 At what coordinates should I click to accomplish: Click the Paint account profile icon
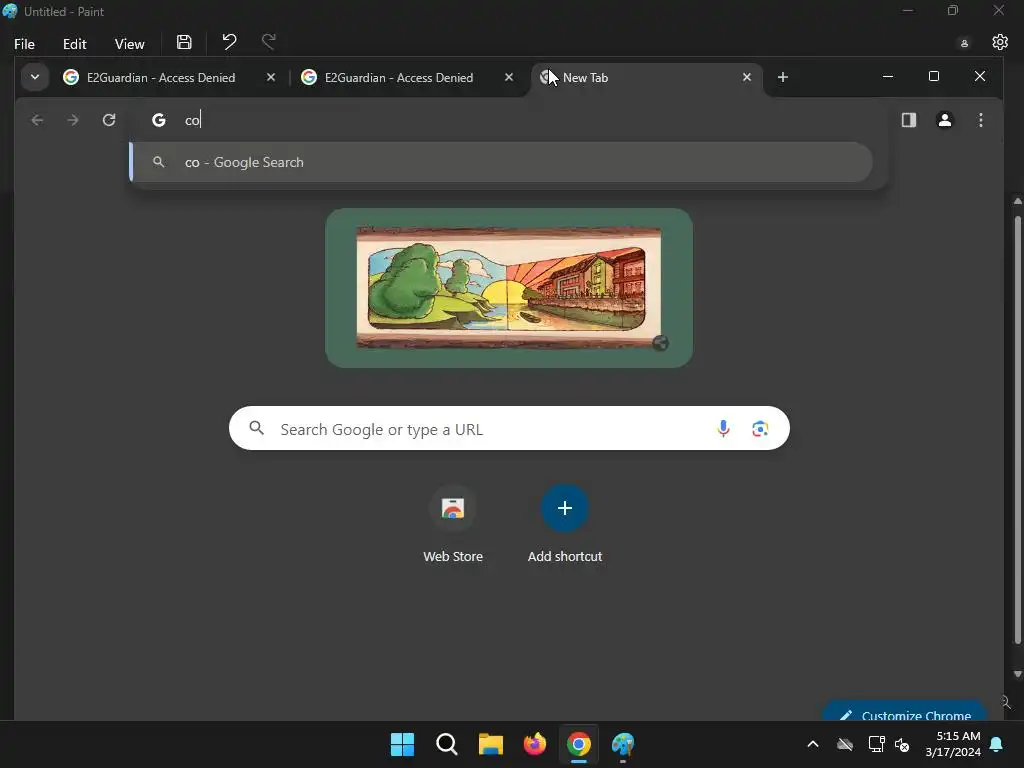[964, 44]
